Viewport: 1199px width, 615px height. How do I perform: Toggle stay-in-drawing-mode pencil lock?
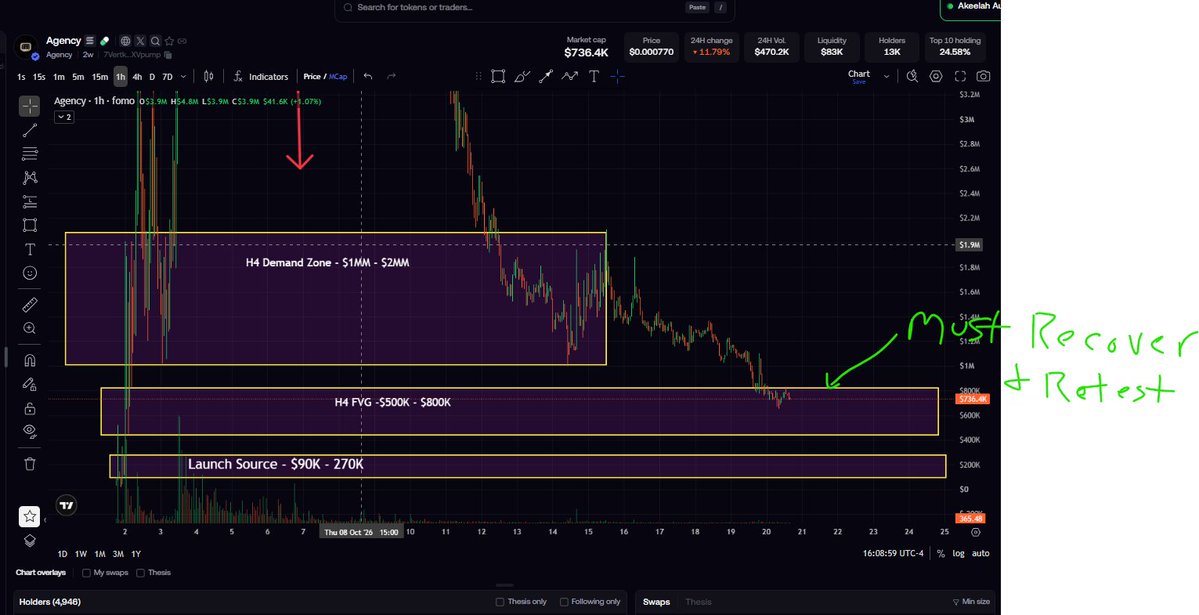coord(30,384)
